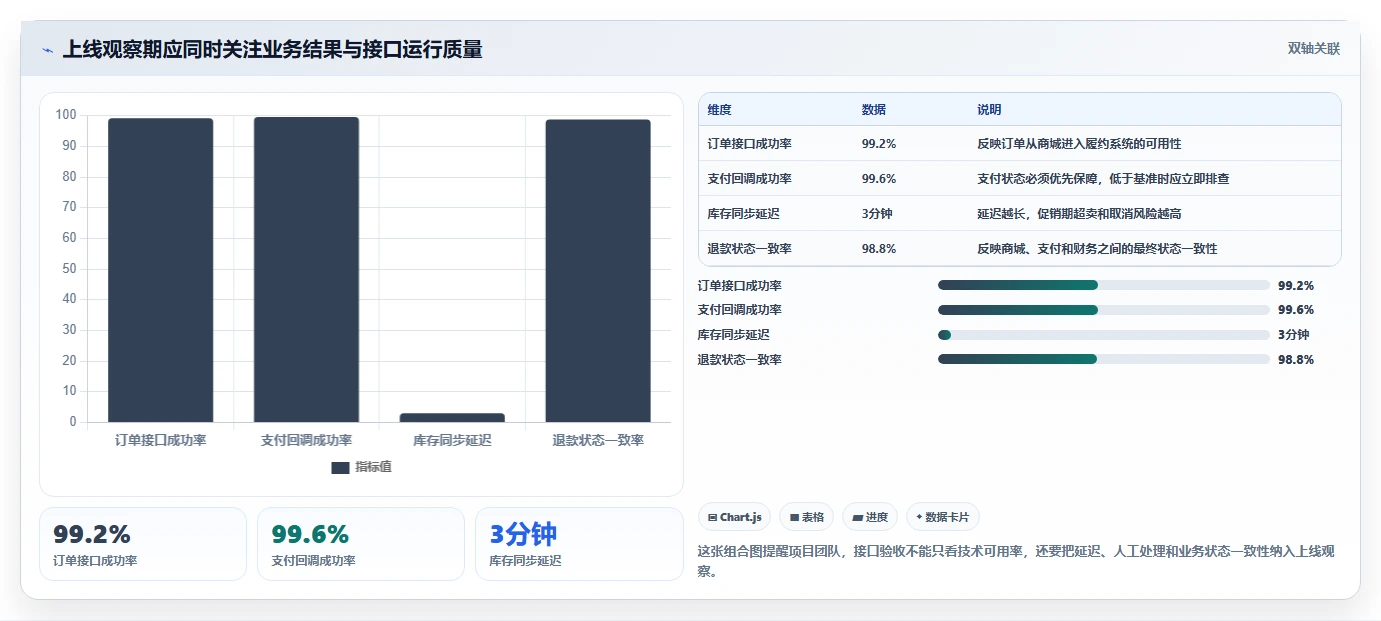This screenshot has height=621, width=1381.
Task: Click the 退款状态一致率 progress bar
Action: point(1103,359)
